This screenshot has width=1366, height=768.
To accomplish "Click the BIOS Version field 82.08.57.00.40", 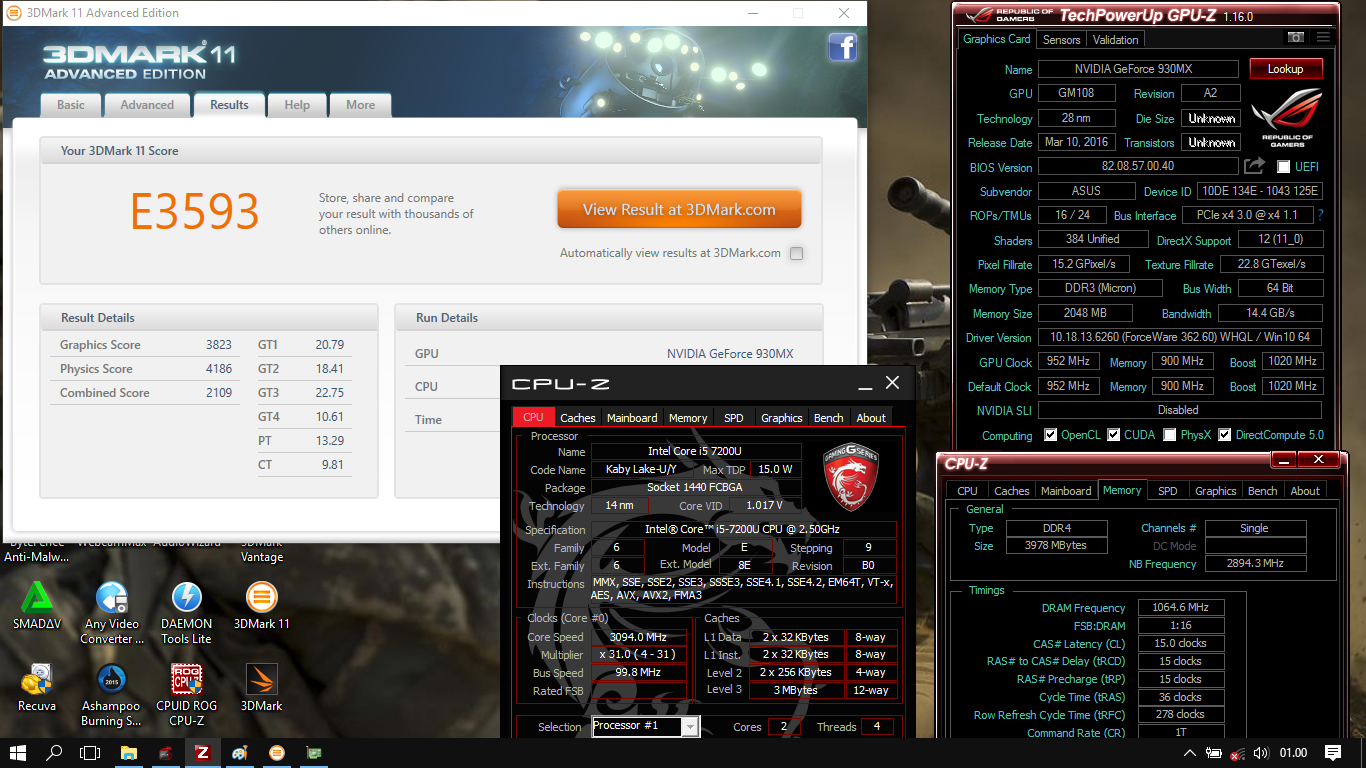I will pos(1138,167).
